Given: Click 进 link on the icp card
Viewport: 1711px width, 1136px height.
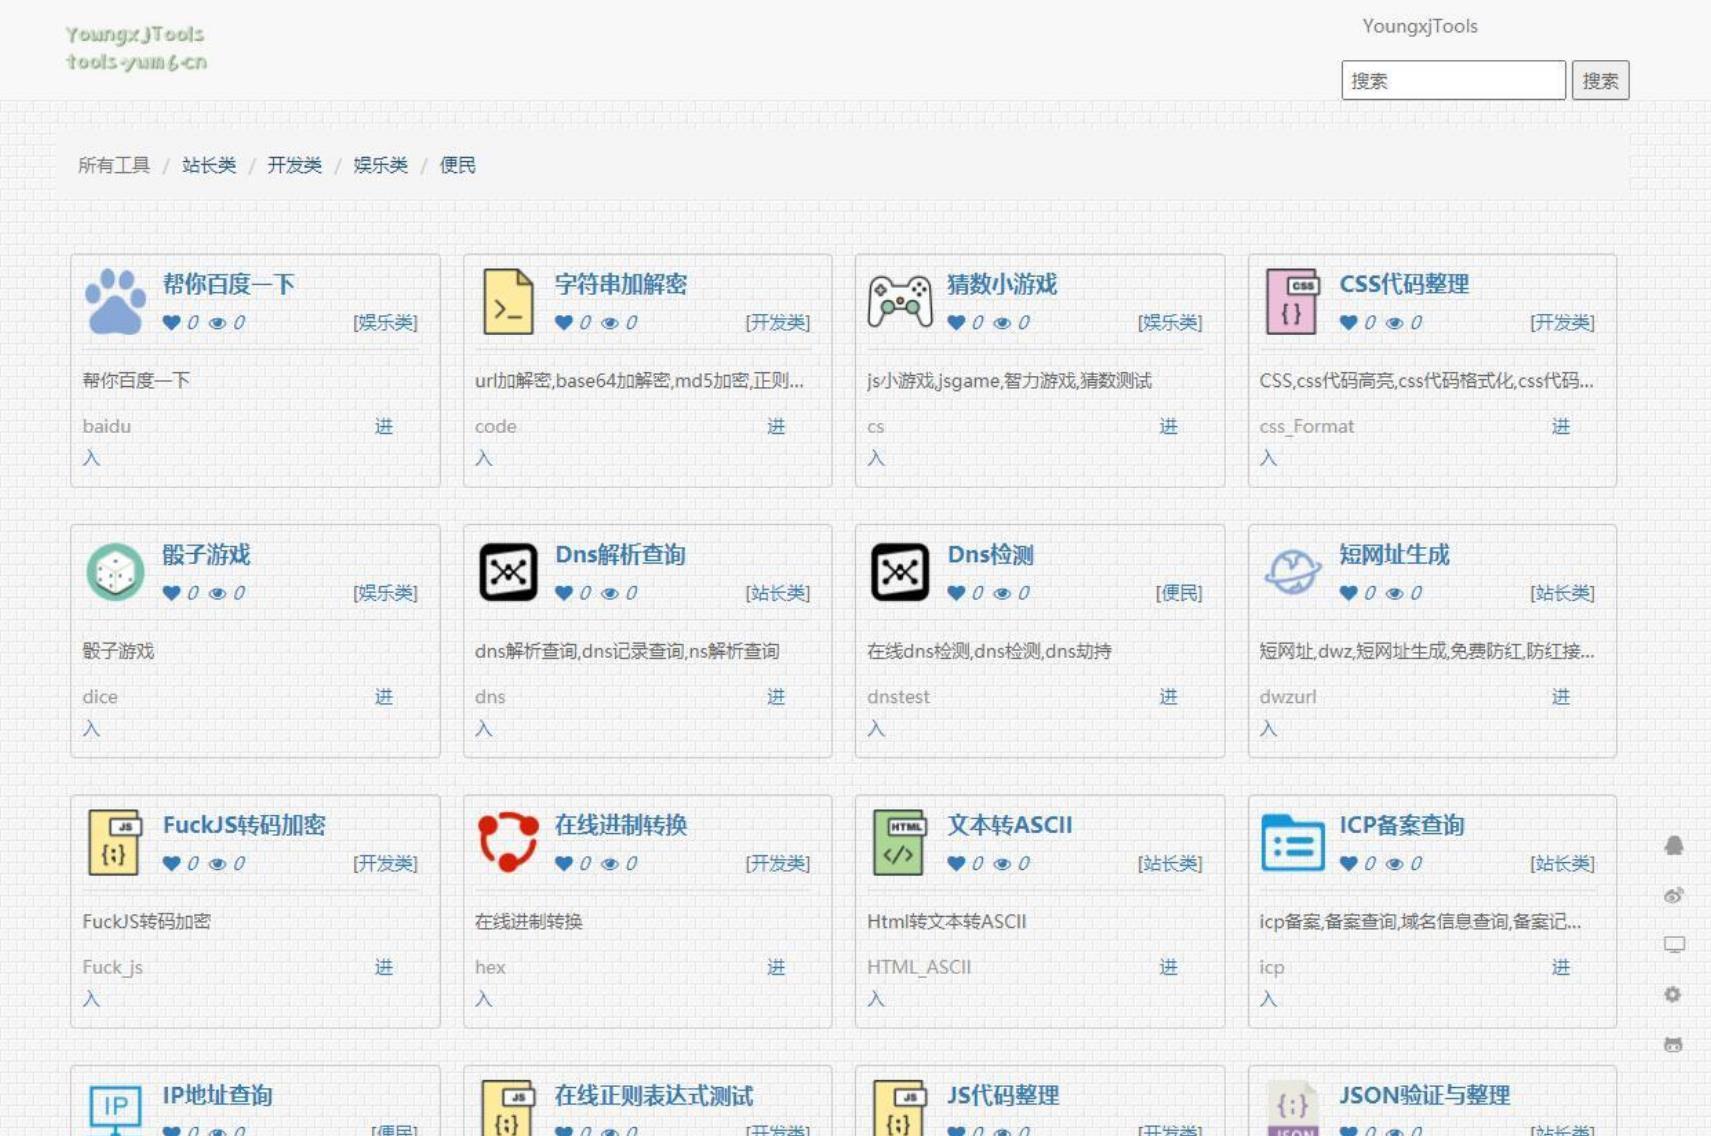Looking at the screenshot, I should point(1561,968).
